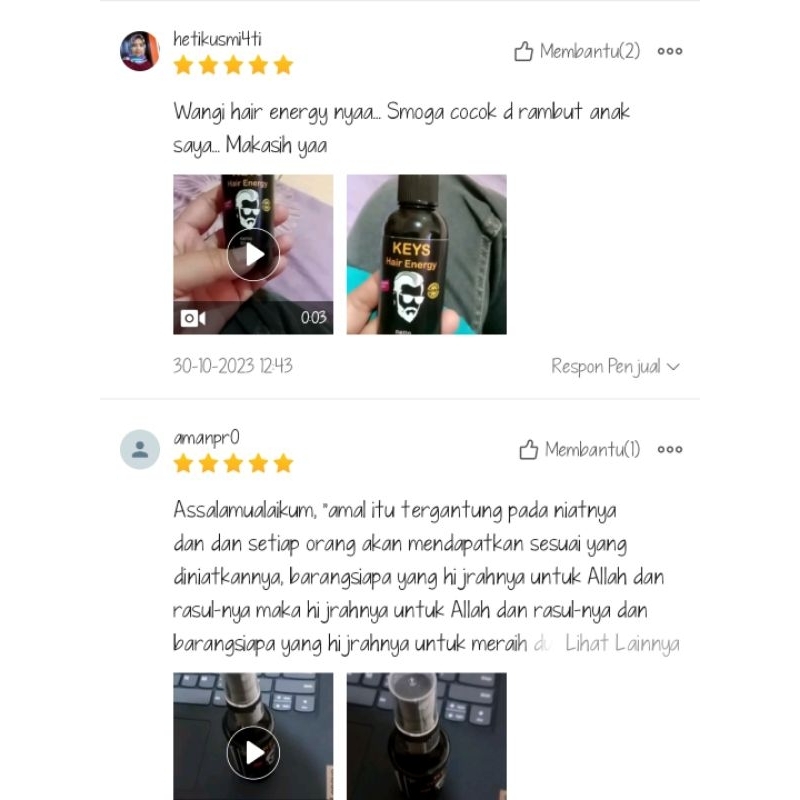Mark amanpr0's review as helpful with thumbs-up

[529, 449]
